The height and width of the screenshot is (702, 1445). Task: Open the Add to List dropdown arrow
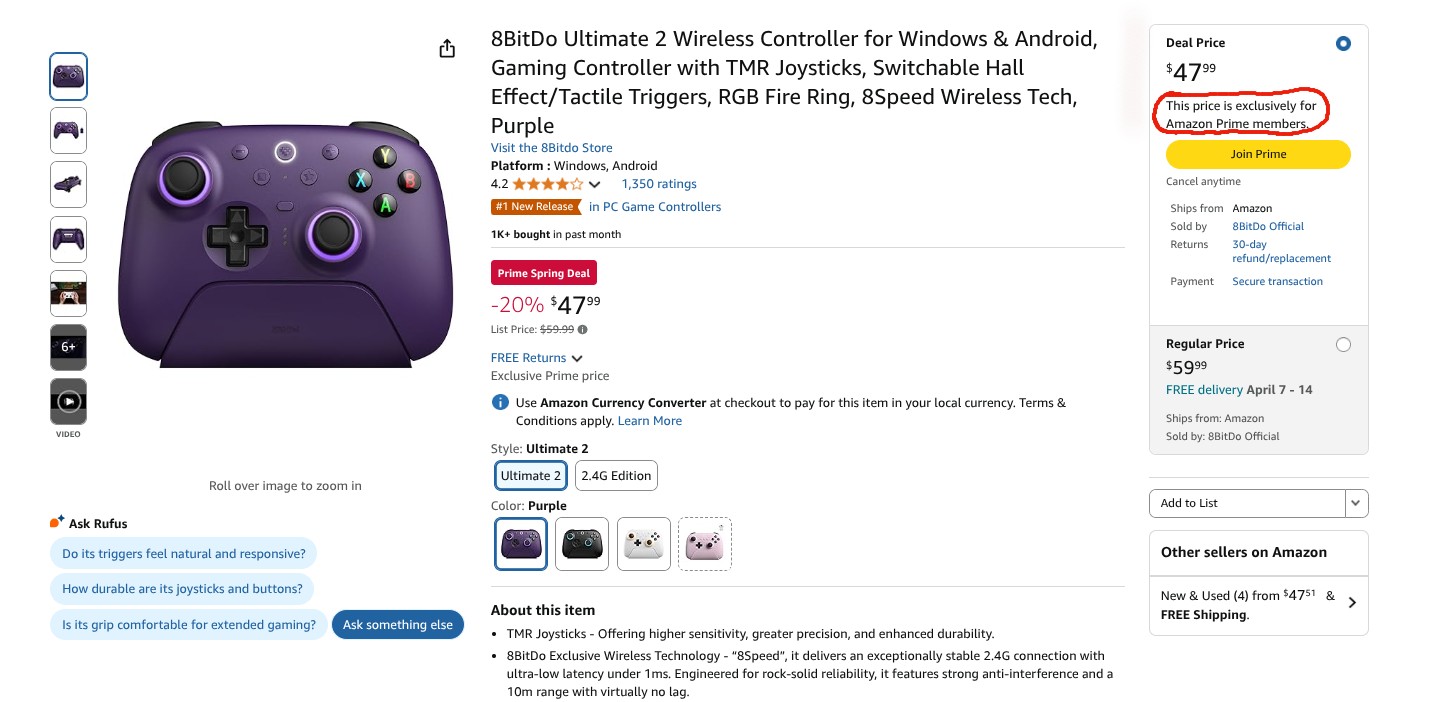(1356, 503)
